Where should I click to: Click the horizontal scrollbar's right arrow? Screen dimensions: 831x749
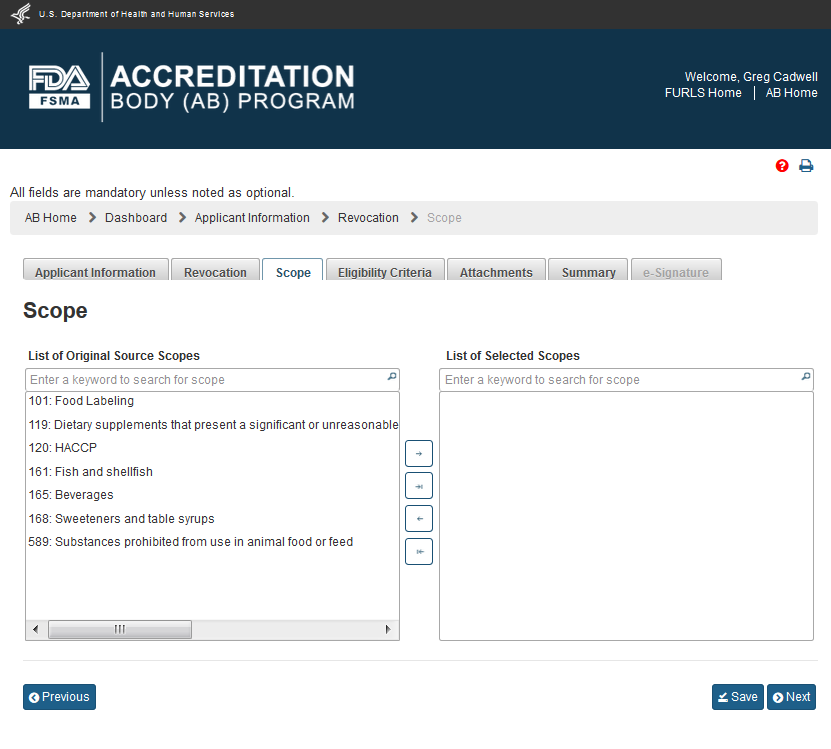(389, 629)
